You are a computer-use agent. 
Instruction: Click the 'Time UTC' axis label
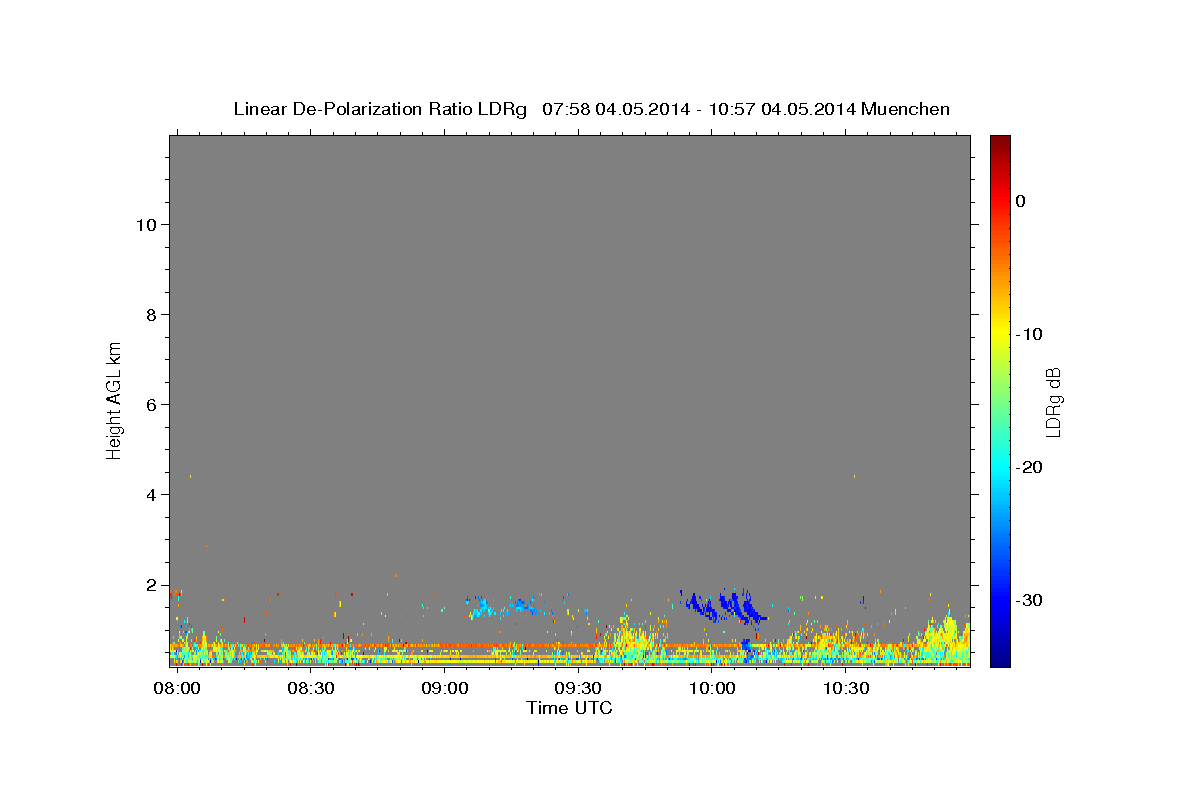pos(569,708)
